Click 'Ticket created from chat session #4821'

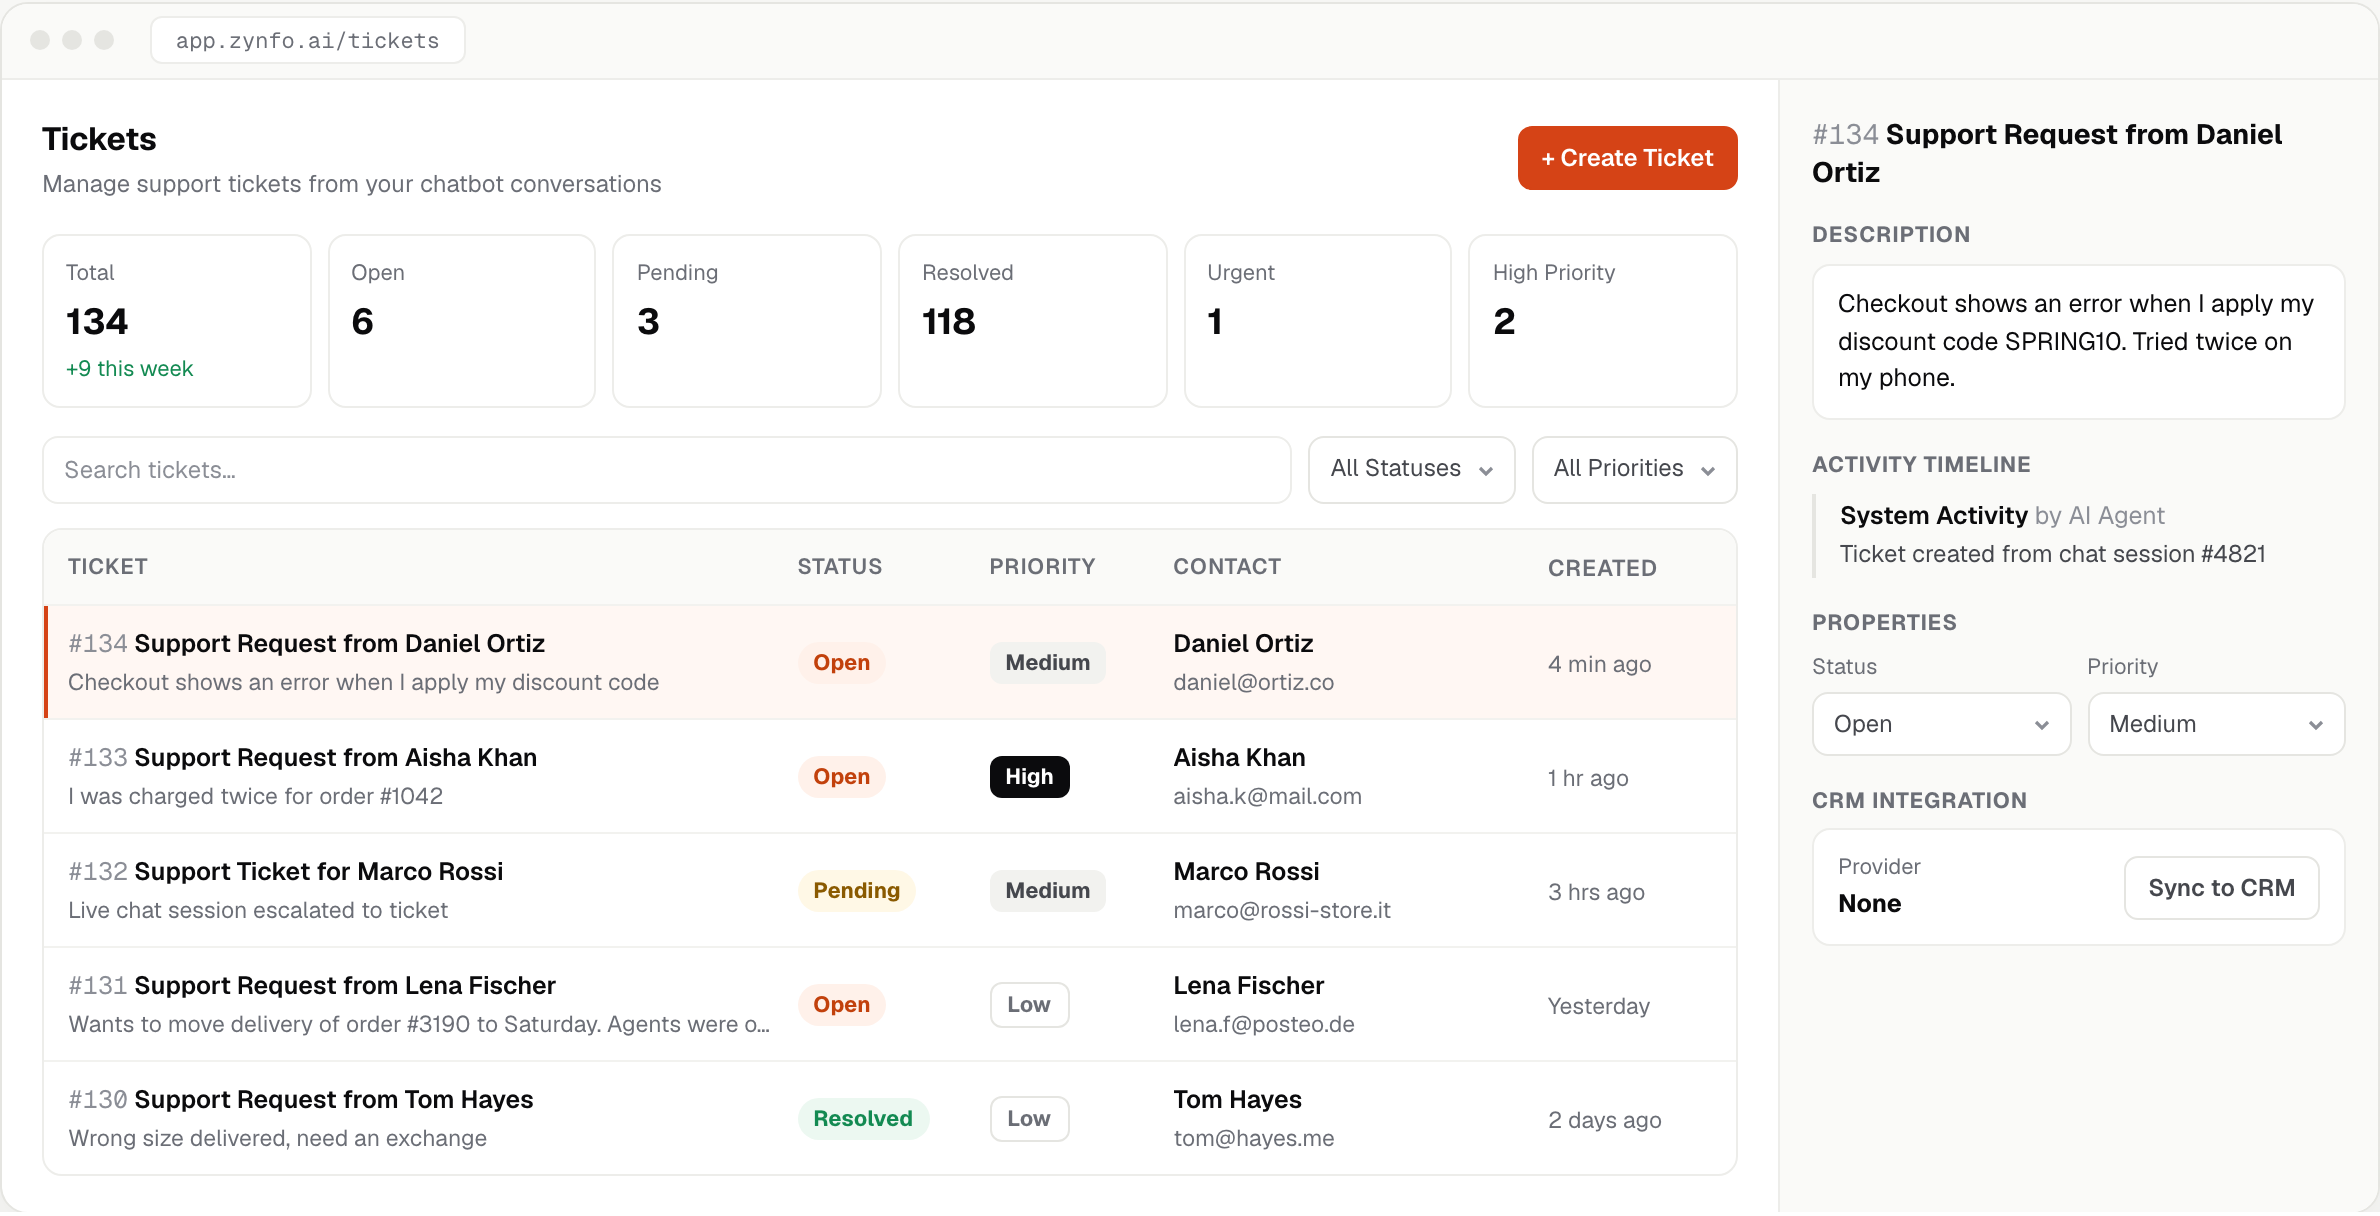point(2053,554)
